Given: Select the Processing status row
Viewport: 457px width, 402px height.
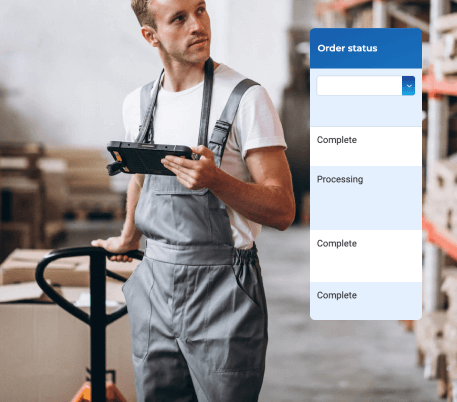Looking at the screenshot, I should (366, 198).
